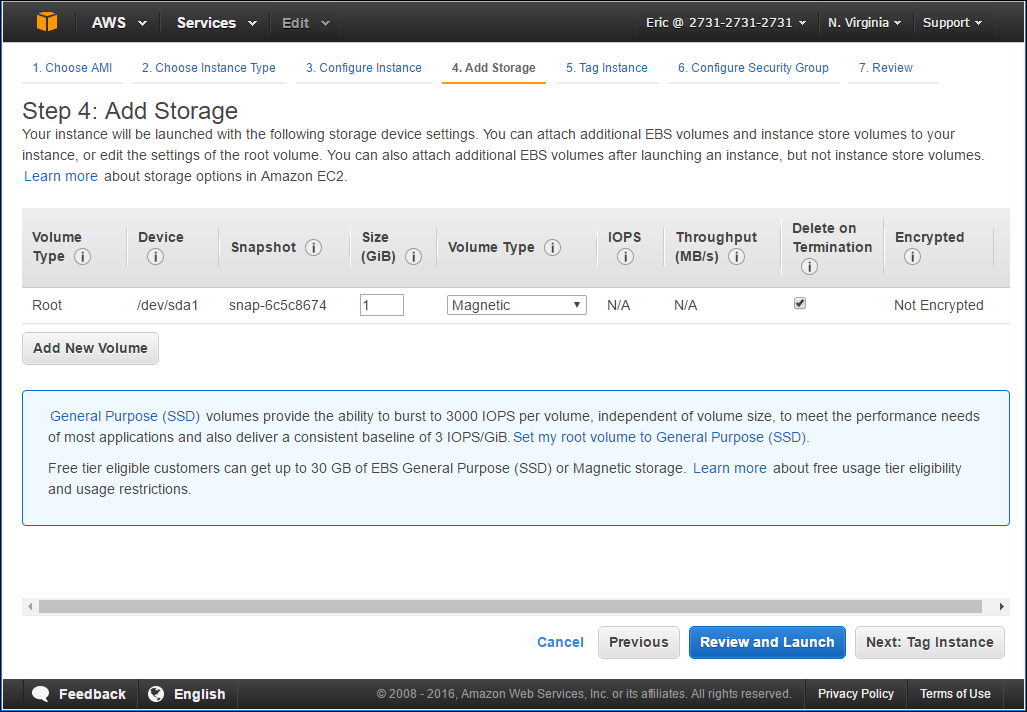
Task: Click the info icon beside row Volume Type header
Action: 83,257
